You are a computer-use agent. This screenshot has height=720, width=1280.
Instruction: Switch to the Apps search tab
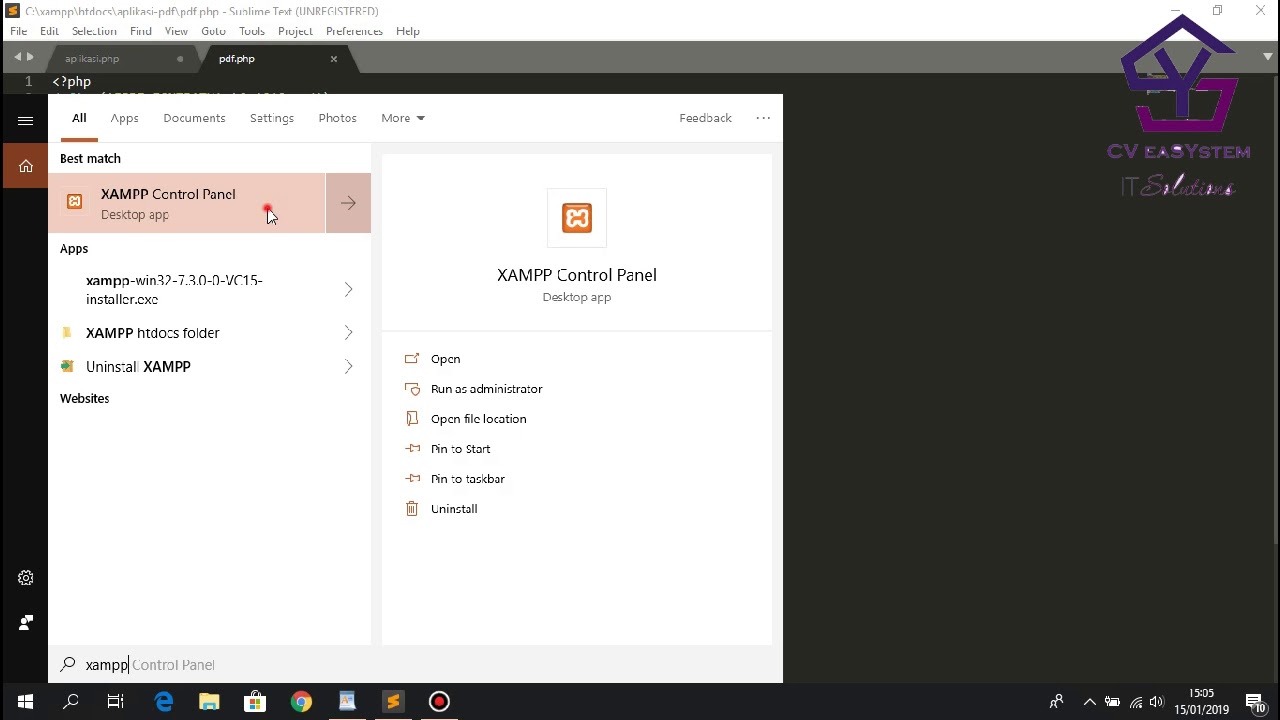124,118
